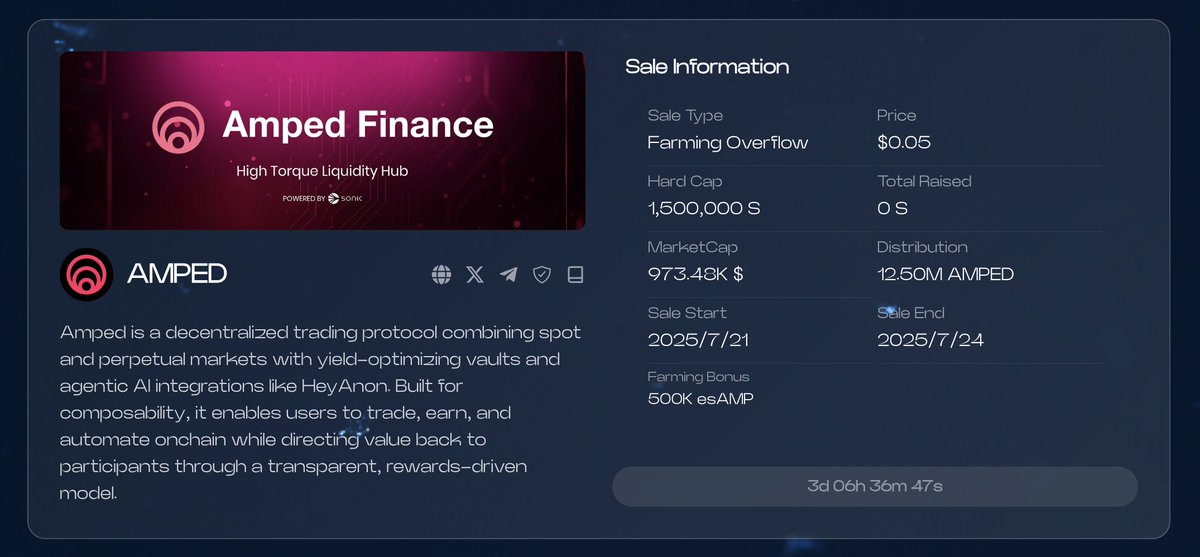Click the 1,500,000 S hard cap value
The width and height of the screenshot is (1200, 557).
tap(704, 208)
